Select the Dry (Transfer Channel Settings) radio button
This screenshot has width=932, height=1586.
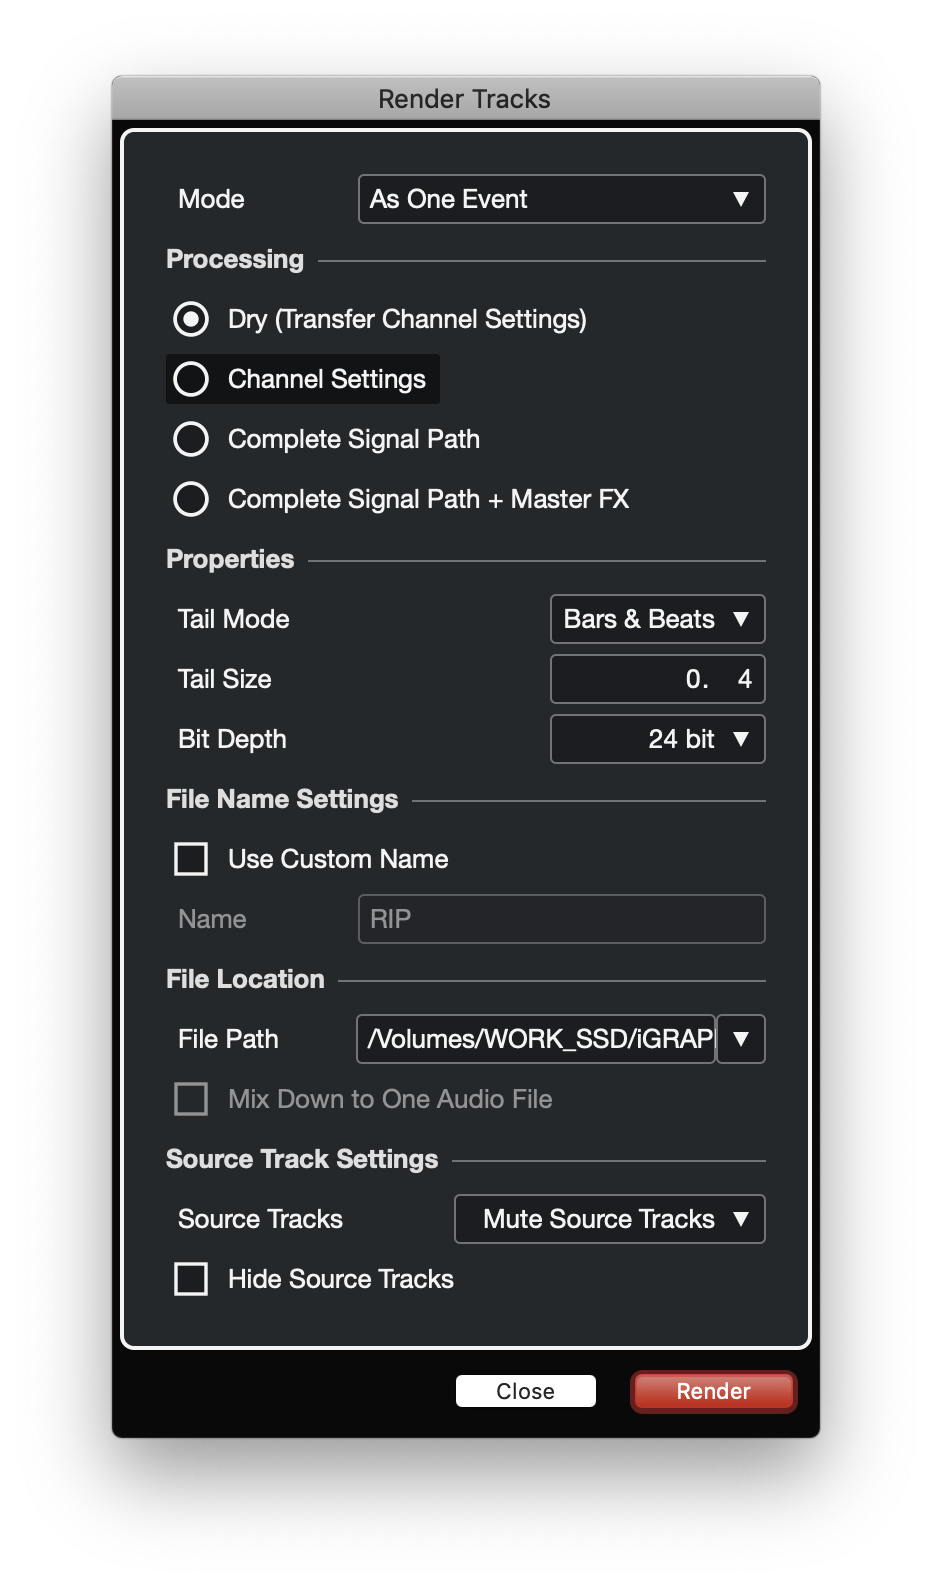coord(191,319)
